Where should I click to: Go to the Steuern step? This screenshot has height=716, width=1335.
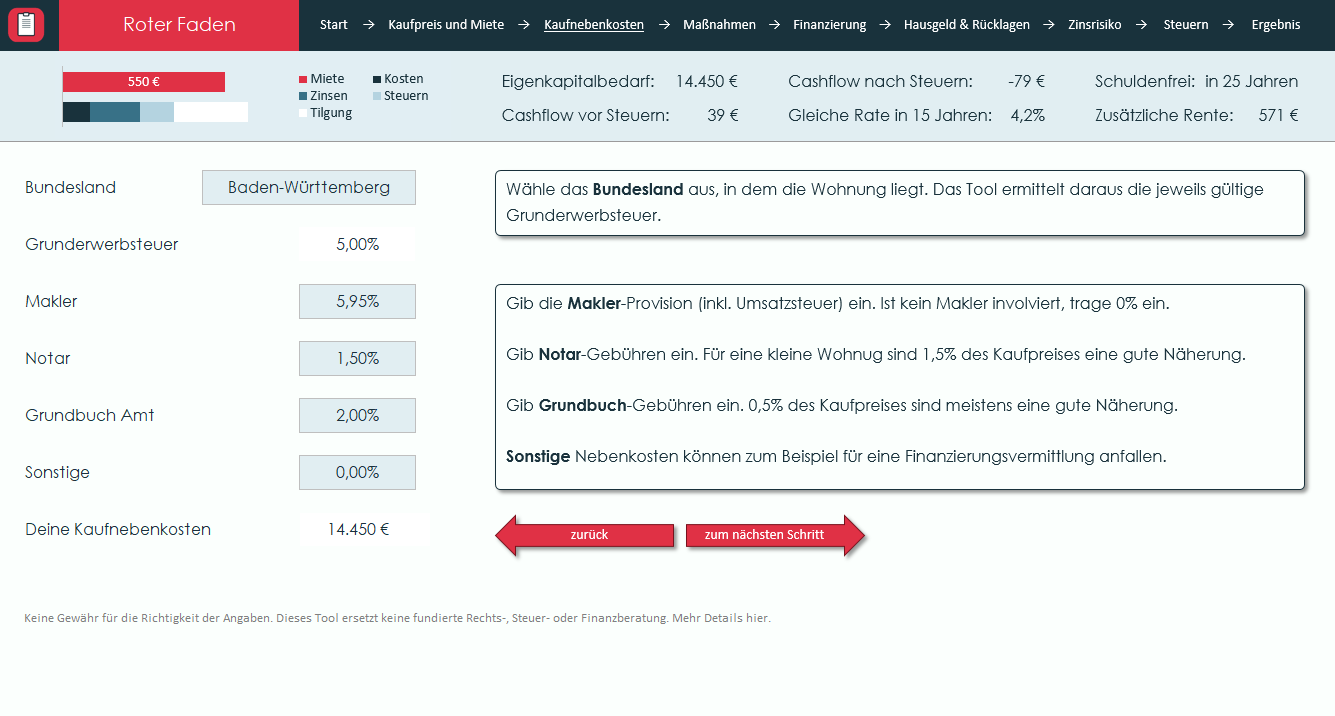[1185, 25]
